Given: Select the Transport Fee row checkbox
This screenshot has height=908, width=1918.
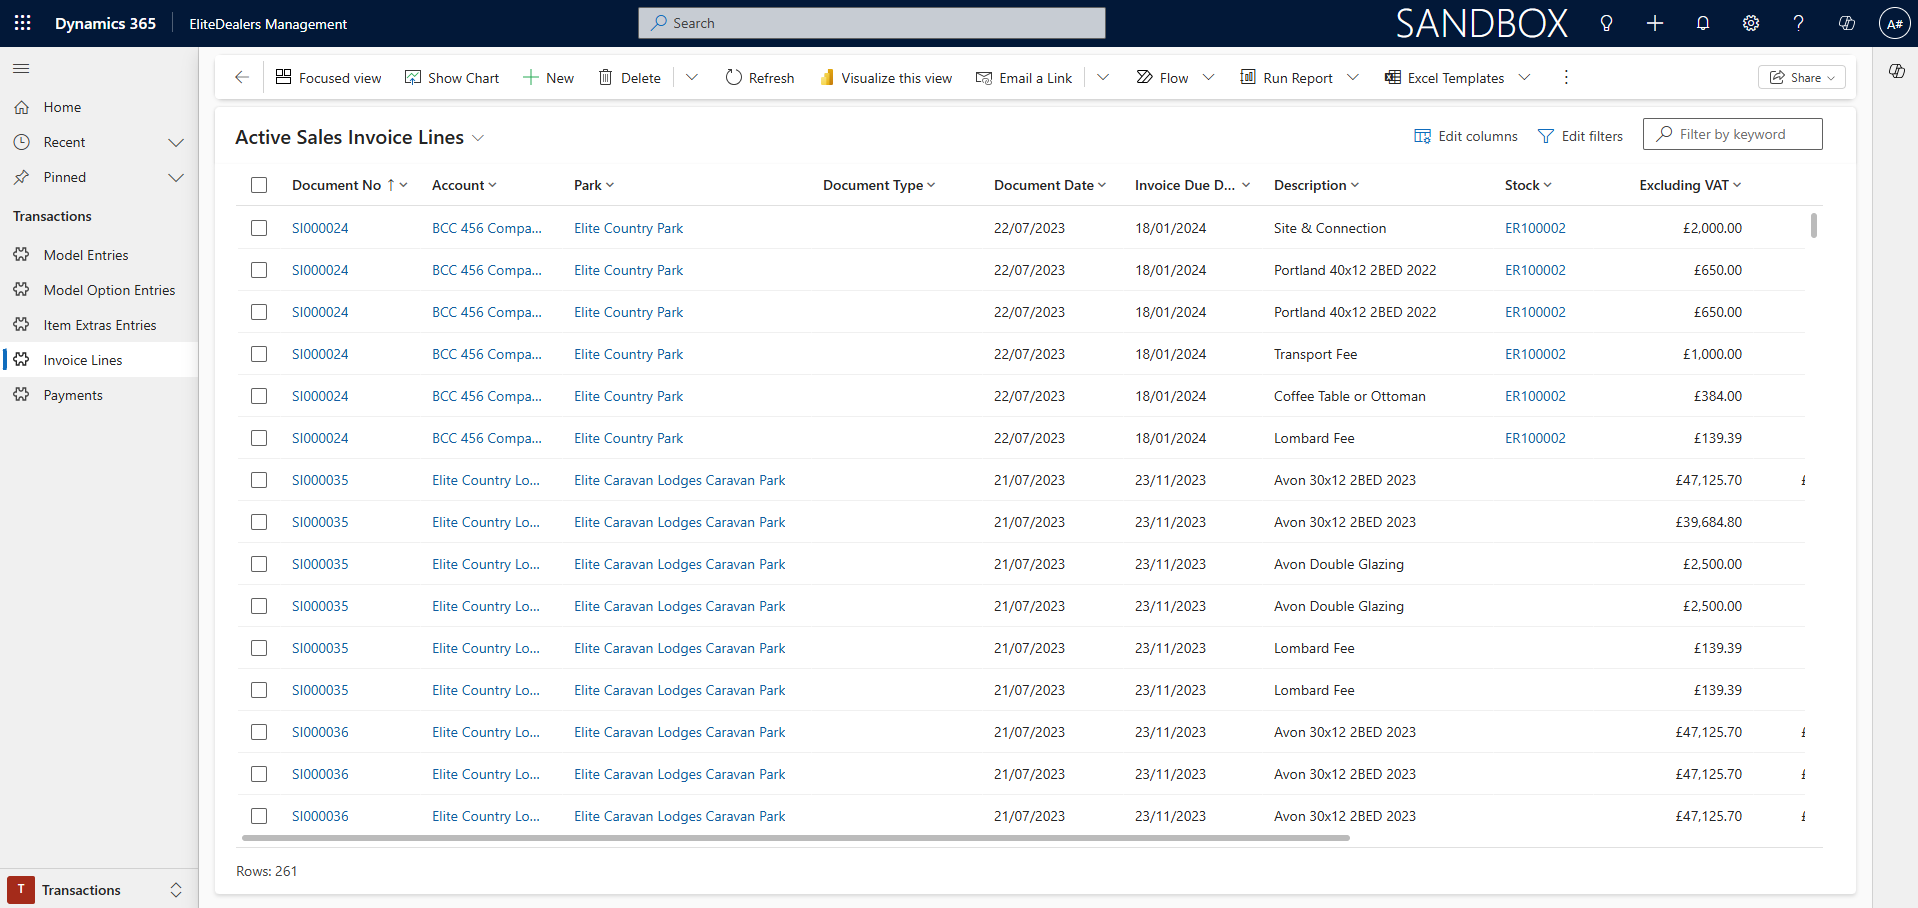Looking at the screenshot, I should tap(259, 354).
